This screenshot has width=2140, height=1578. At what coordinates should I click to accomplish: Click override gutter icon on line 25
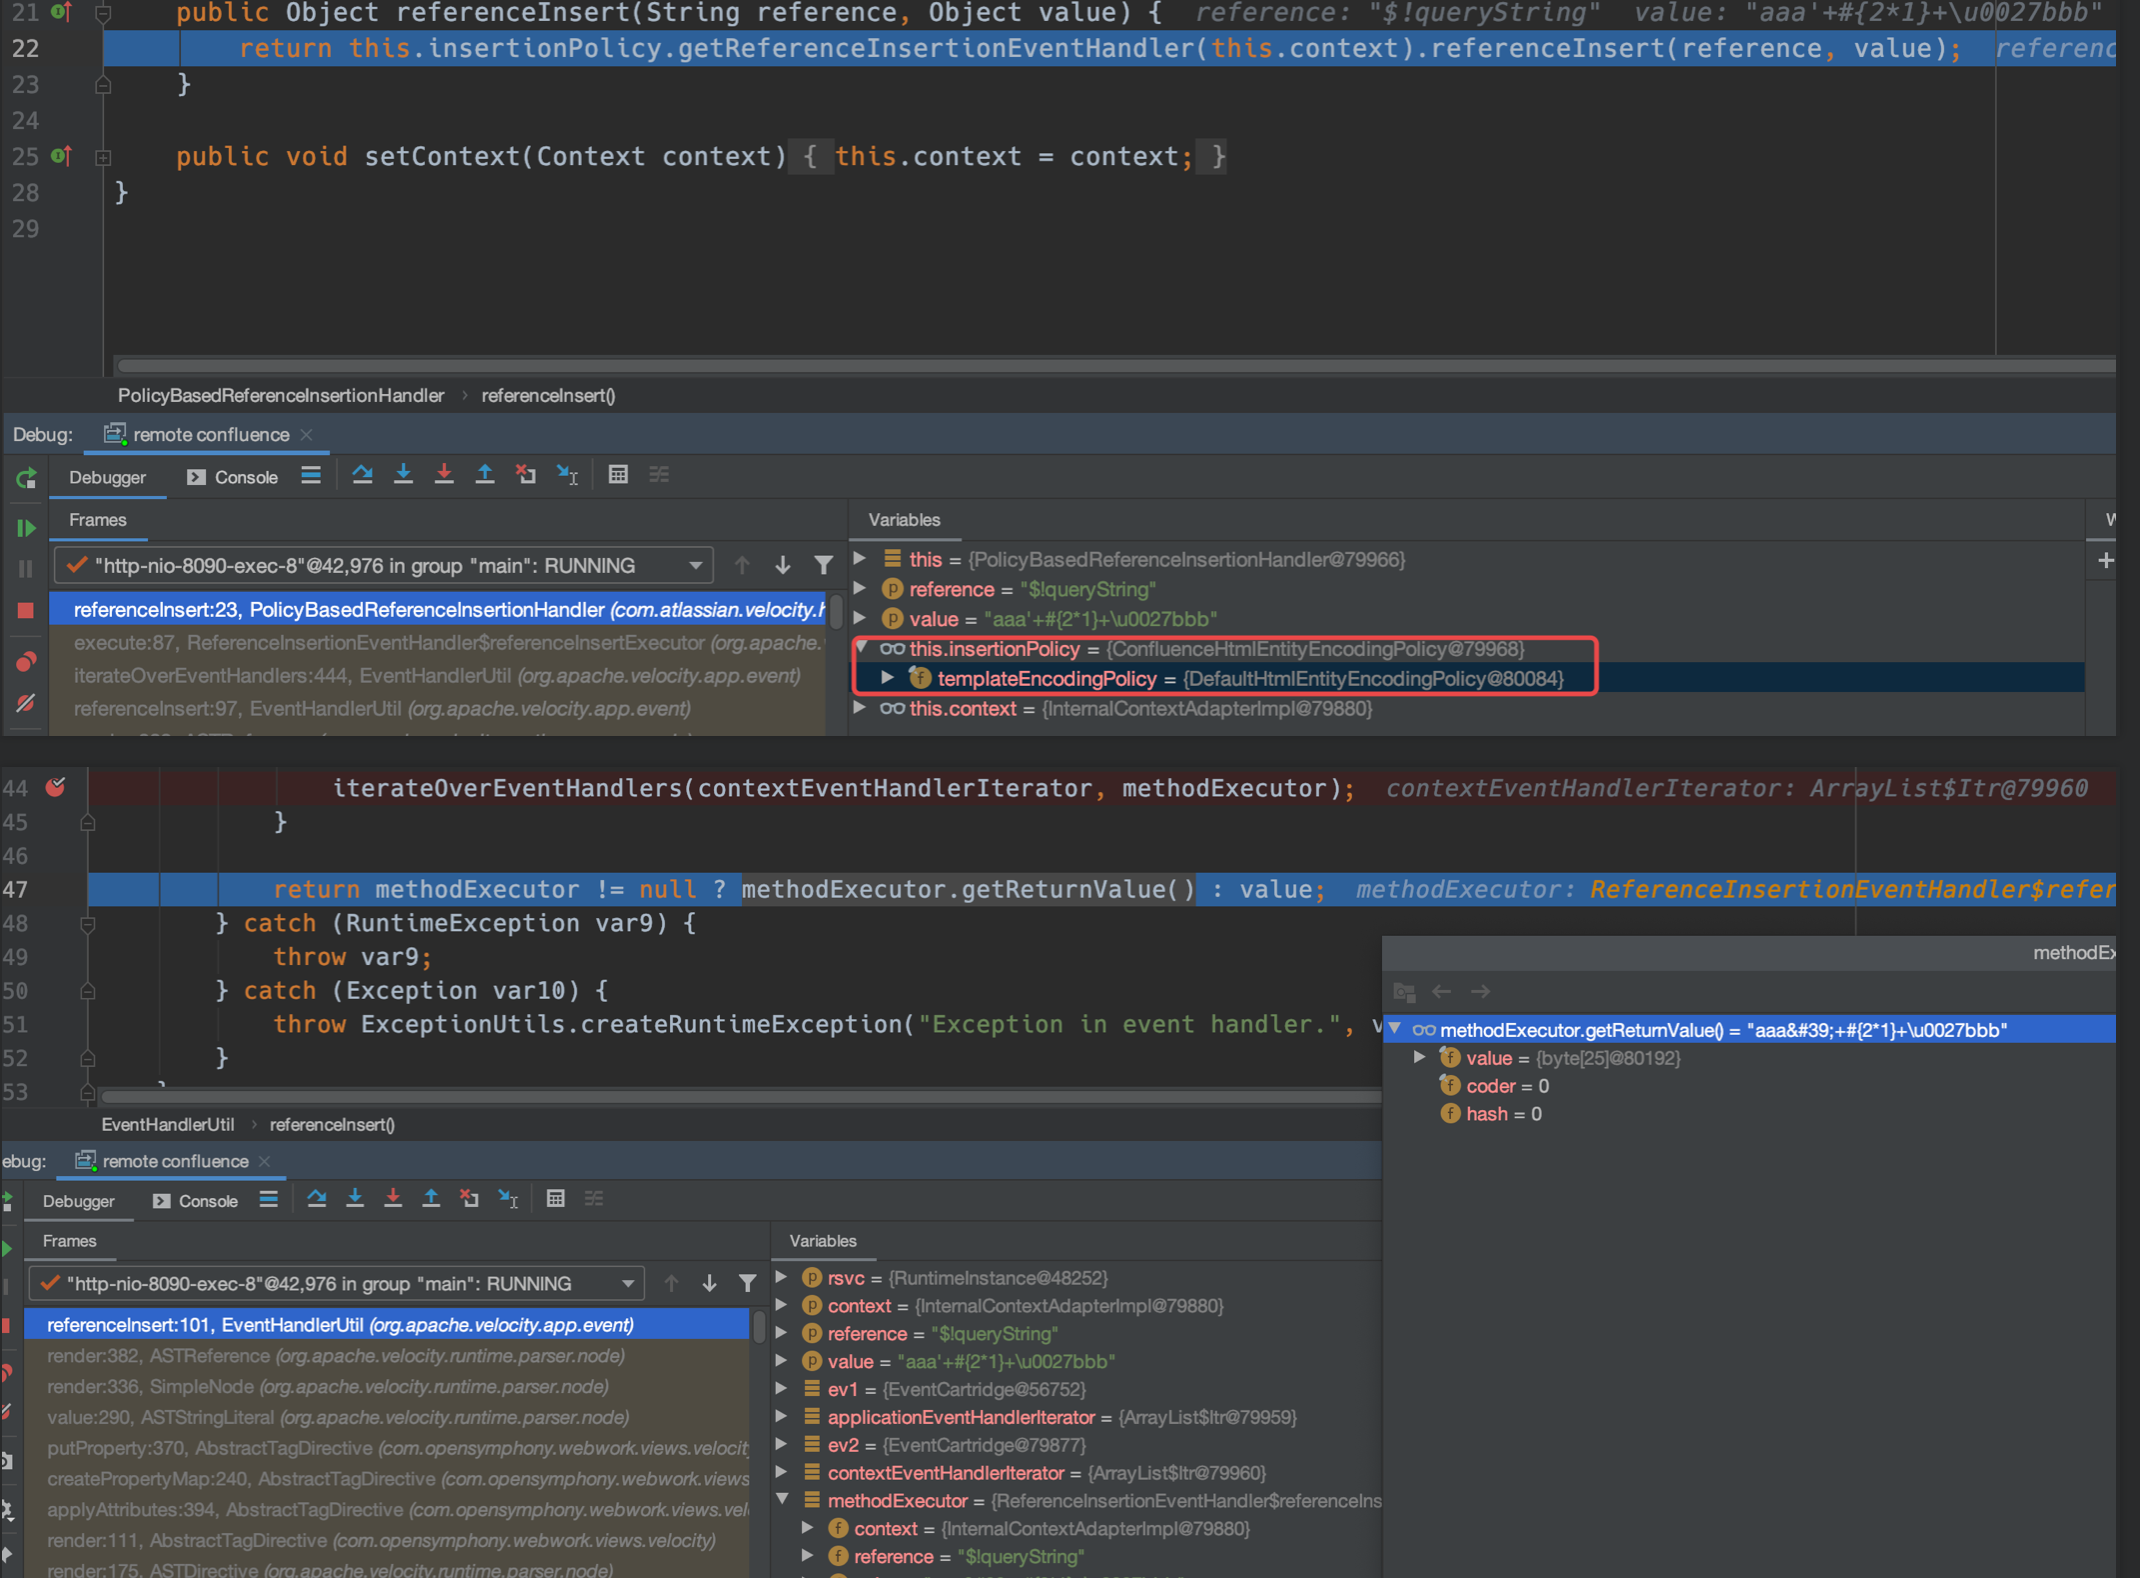coord(61,156)
